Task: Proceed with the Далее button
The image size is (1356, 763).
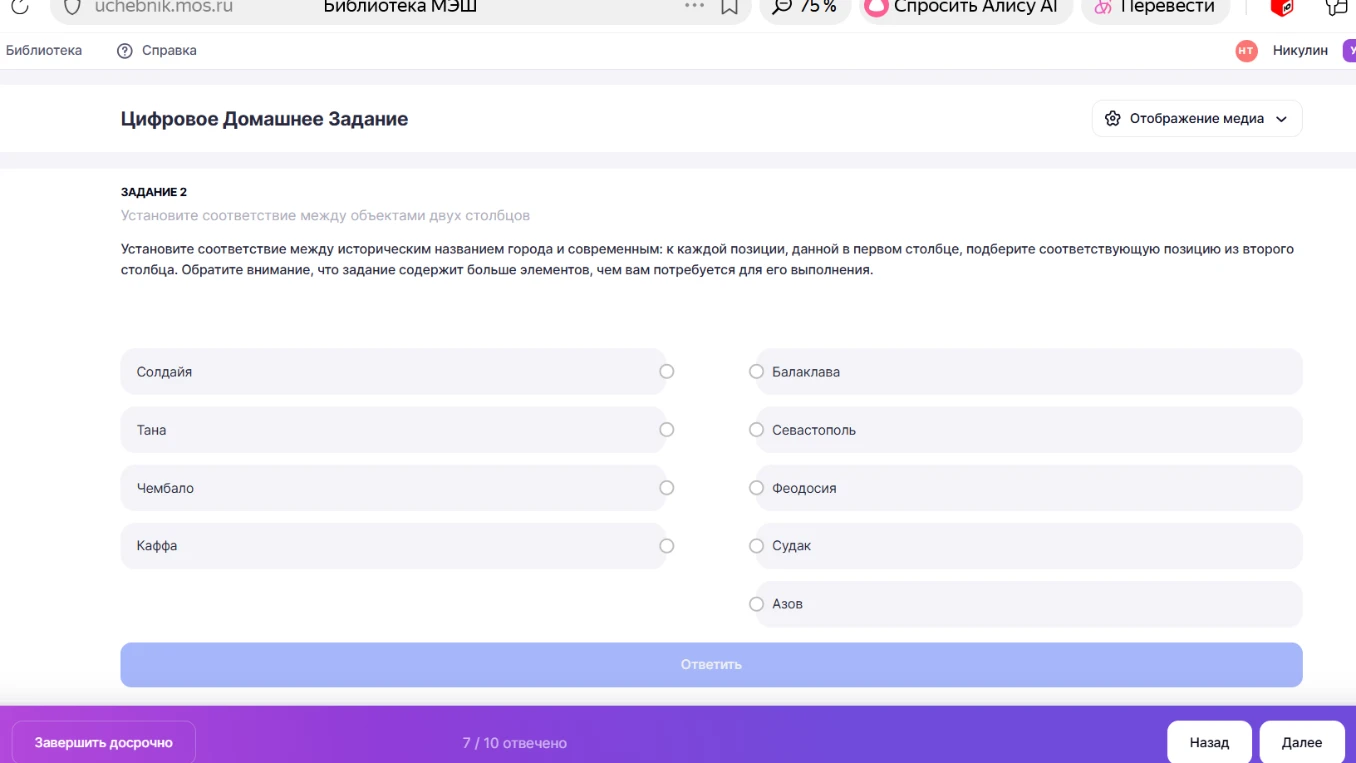Action: coord(1302,742)
